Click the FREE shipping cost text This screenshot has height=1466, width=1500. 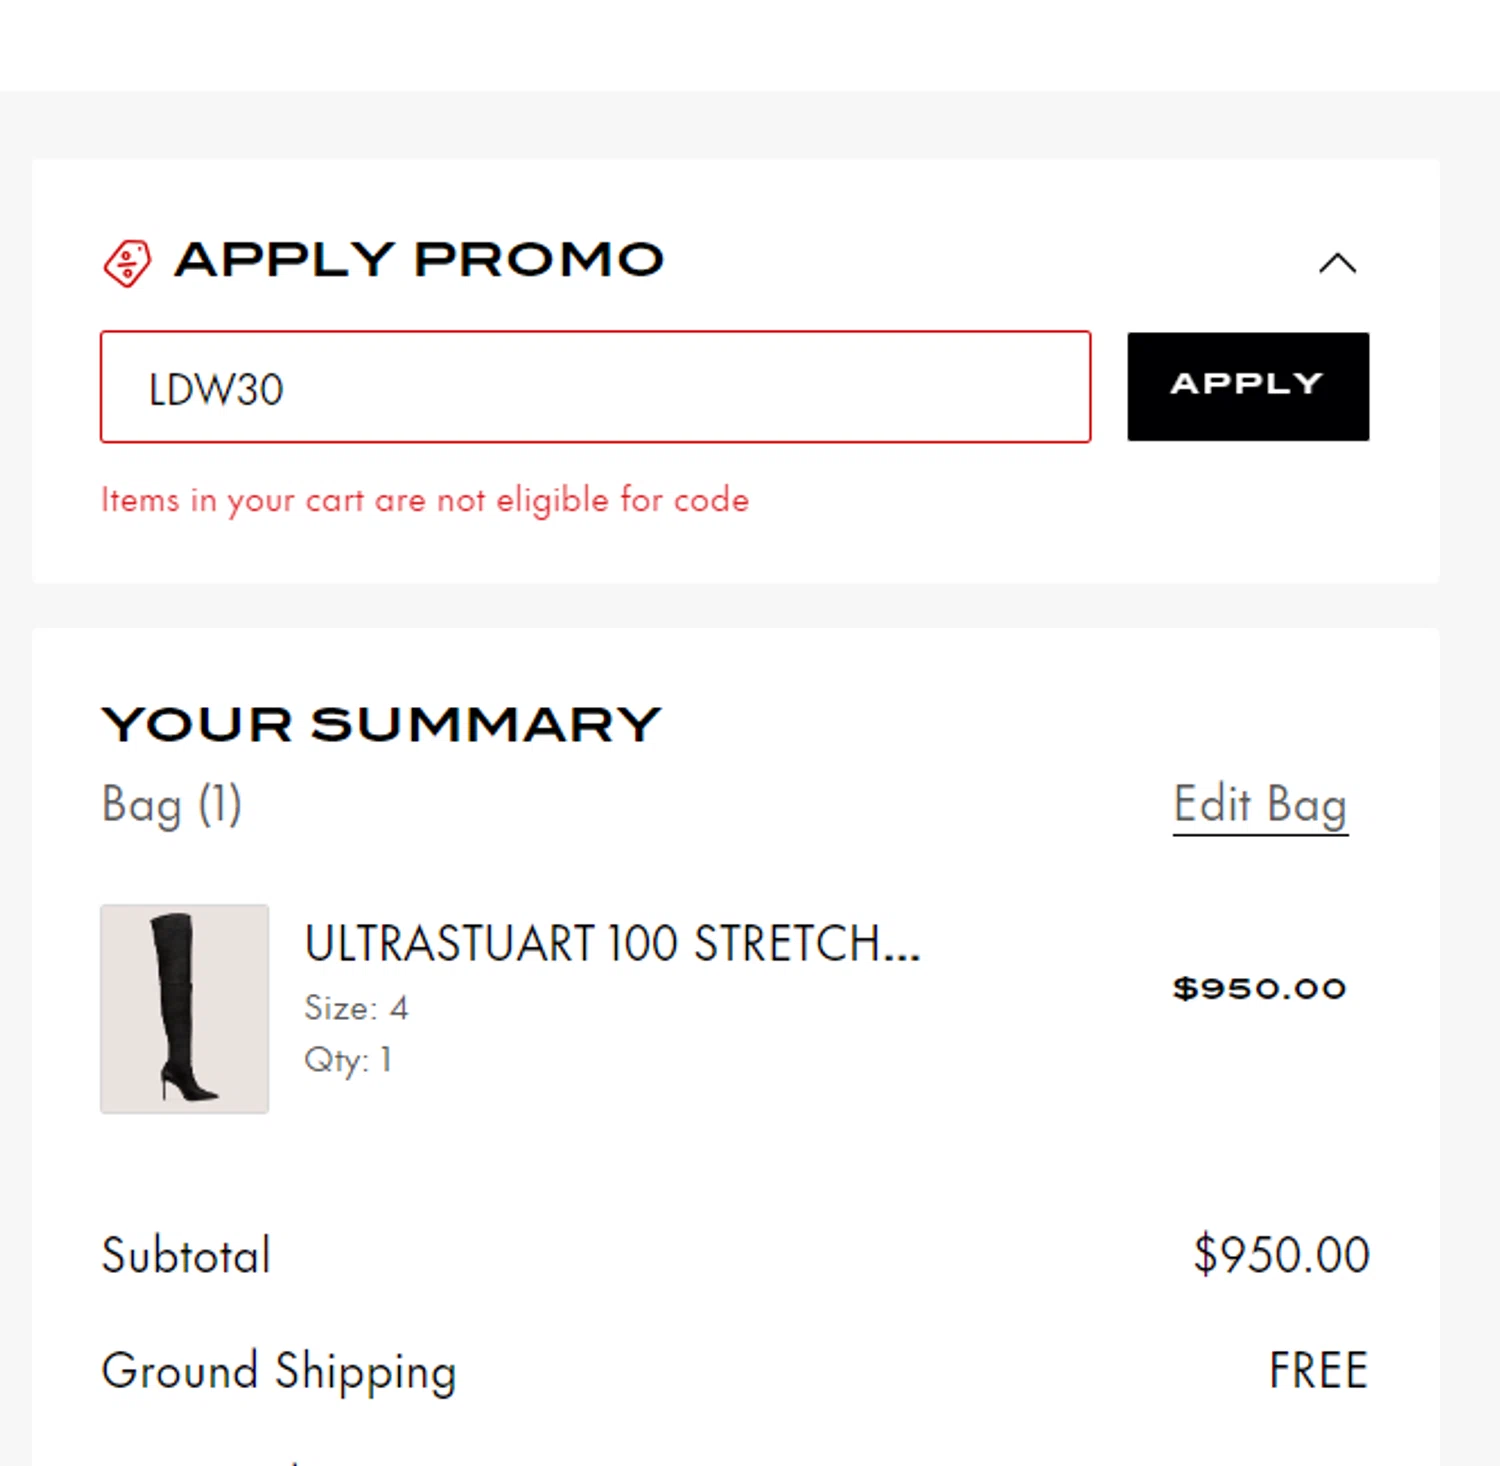tap(1318, 1371)
